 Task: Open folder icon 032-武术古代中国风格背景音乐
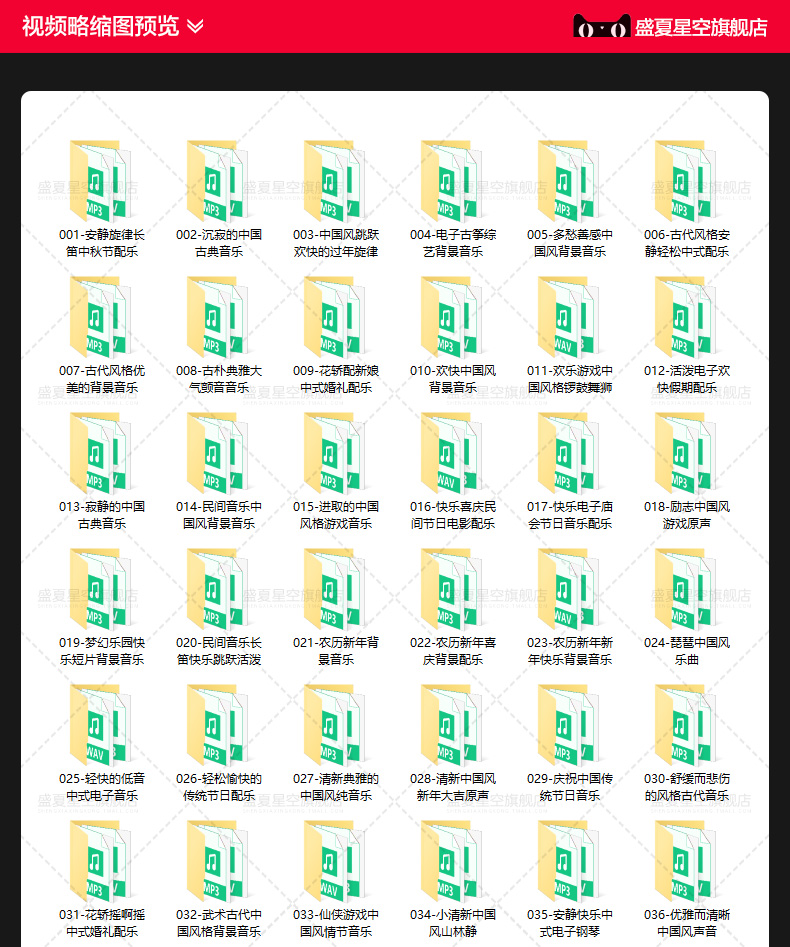click(x=218, y=861)
